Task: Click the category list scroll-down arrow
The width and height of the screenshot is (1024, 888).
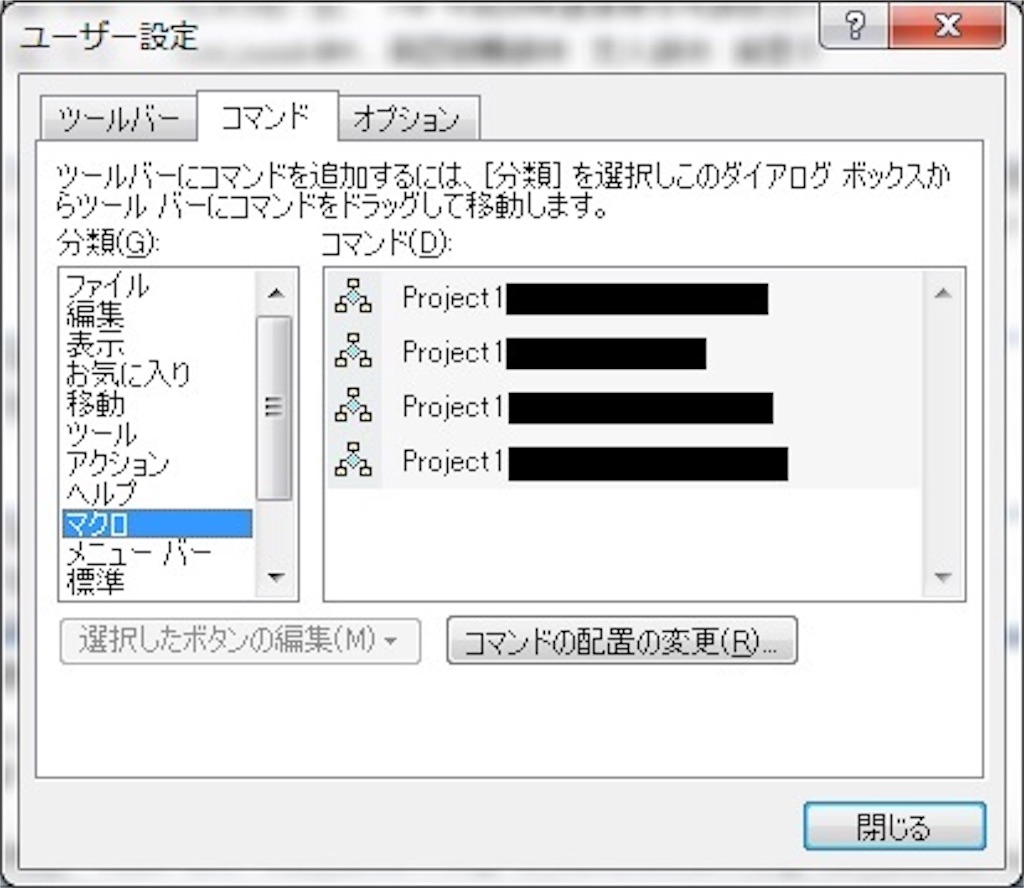Action: tap(276, 577)
